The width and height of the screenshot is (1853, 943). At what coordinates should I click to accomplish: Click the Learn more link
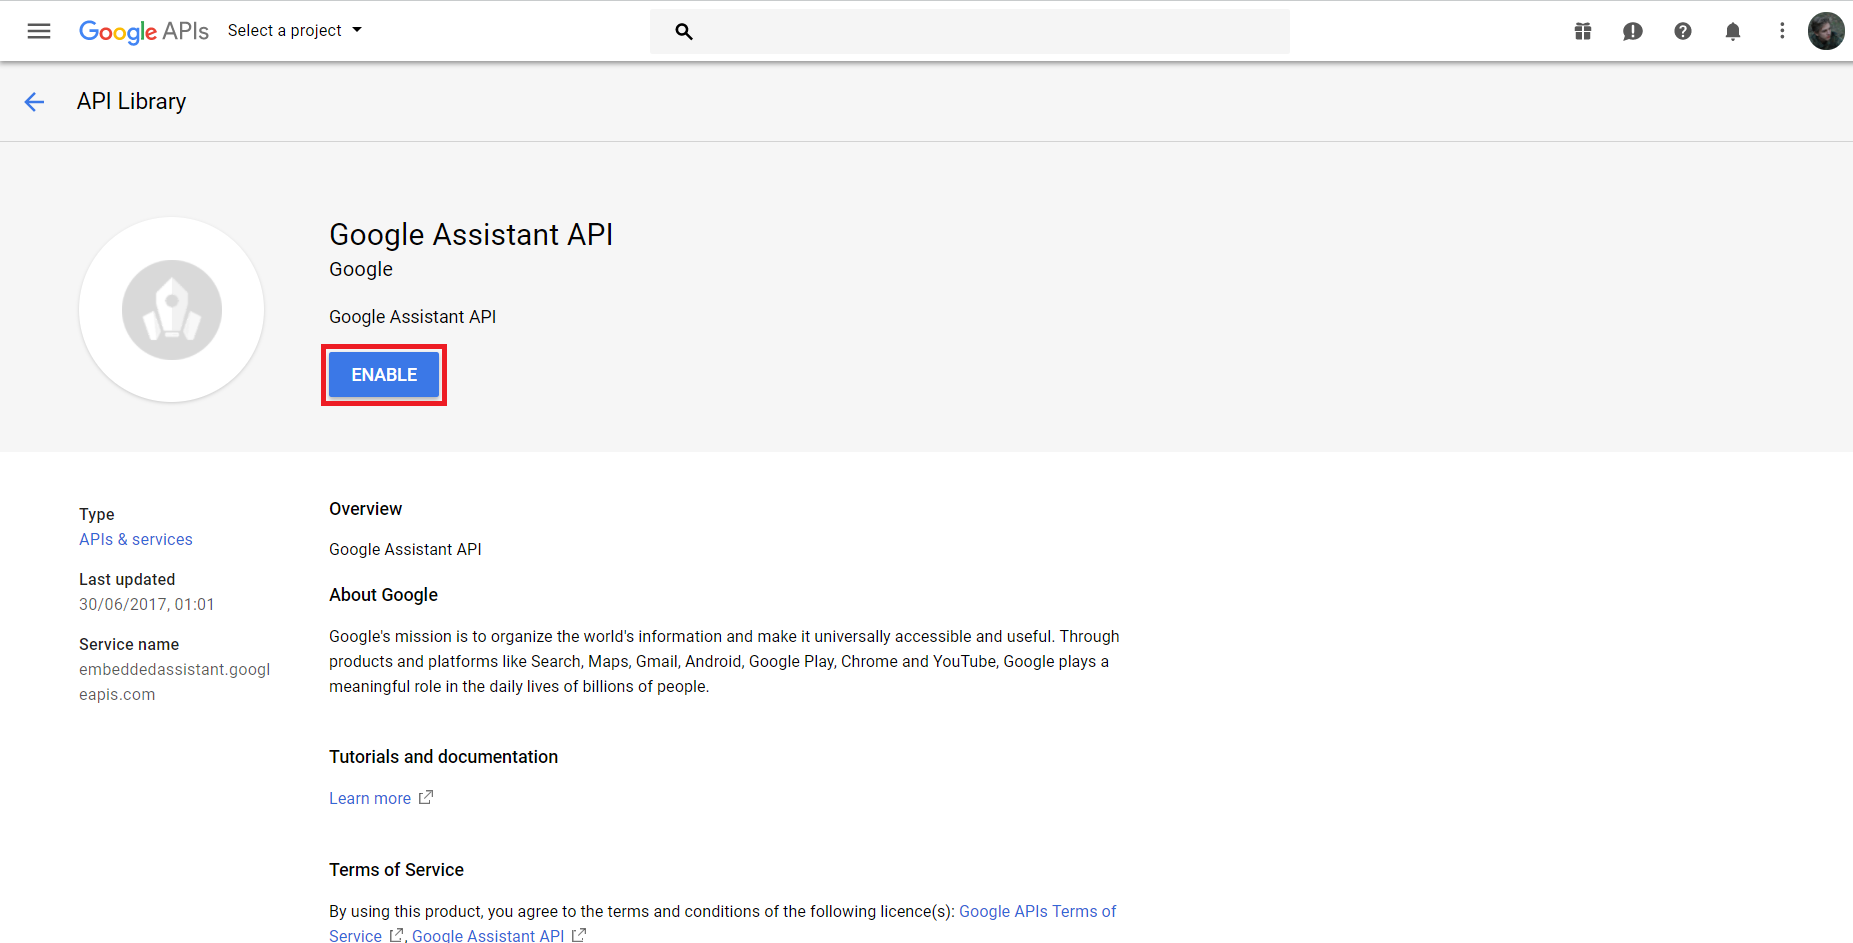[x=370, y=798]
